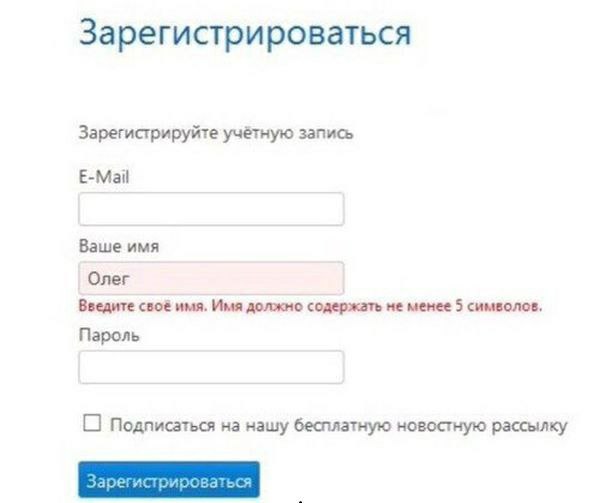Click 'Введите своё имя' at the error's start
Screen dimensions: 600x503
click(x=140, y=306)
